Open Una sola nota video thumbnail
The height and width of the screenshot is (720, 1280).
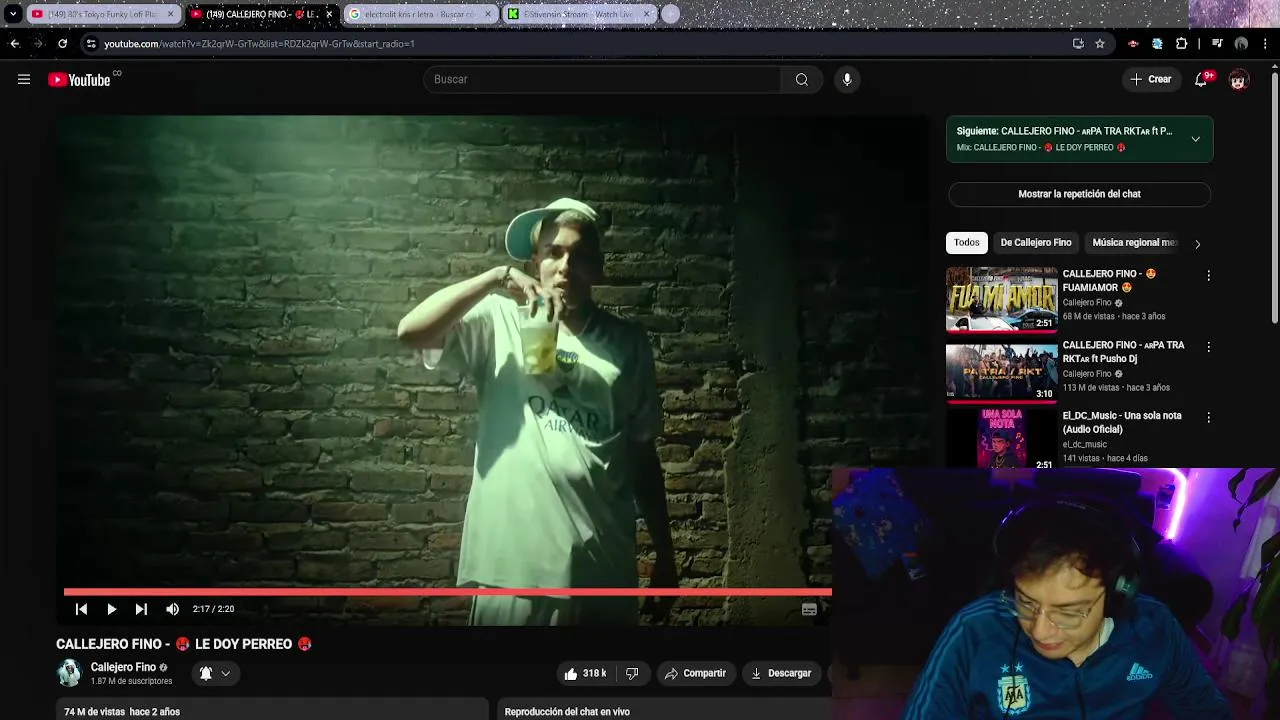pos(1001,440)
